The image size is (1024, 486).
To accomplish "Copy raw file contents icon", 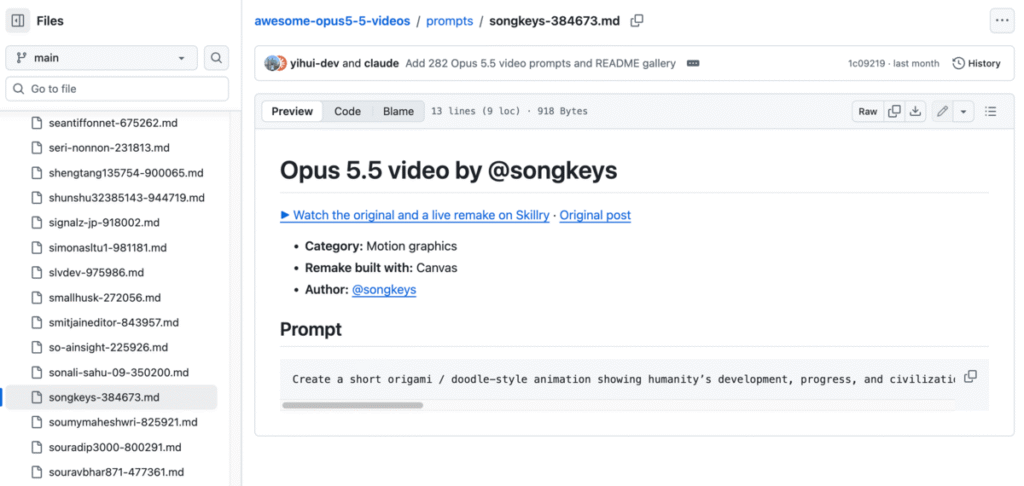I will pos(895,112).
